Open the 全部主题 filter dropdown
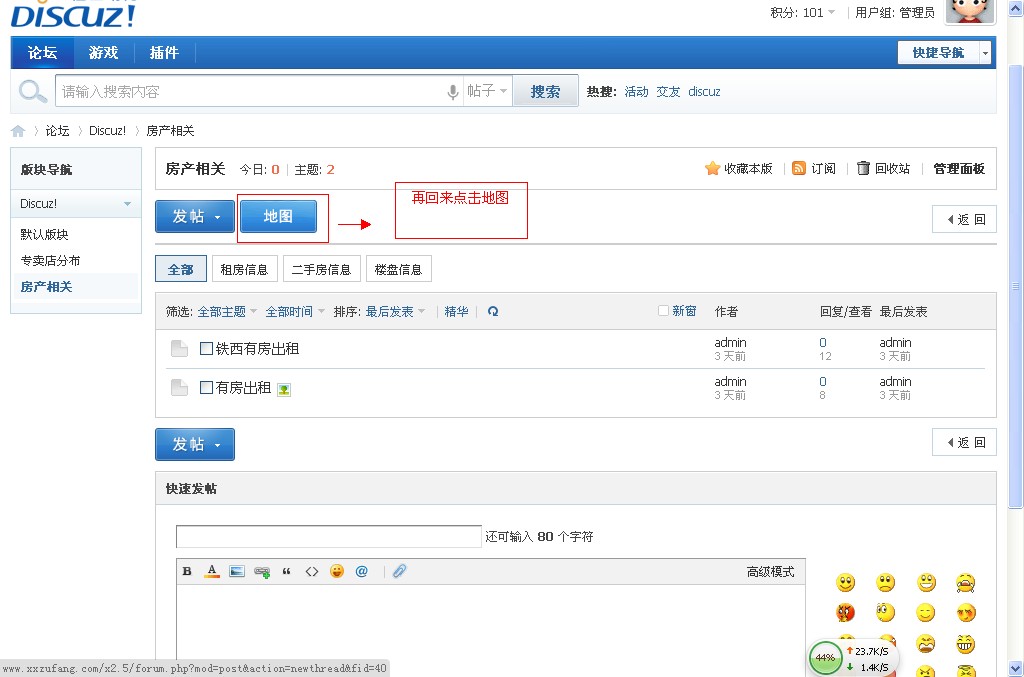 click(x=227, y=311)
